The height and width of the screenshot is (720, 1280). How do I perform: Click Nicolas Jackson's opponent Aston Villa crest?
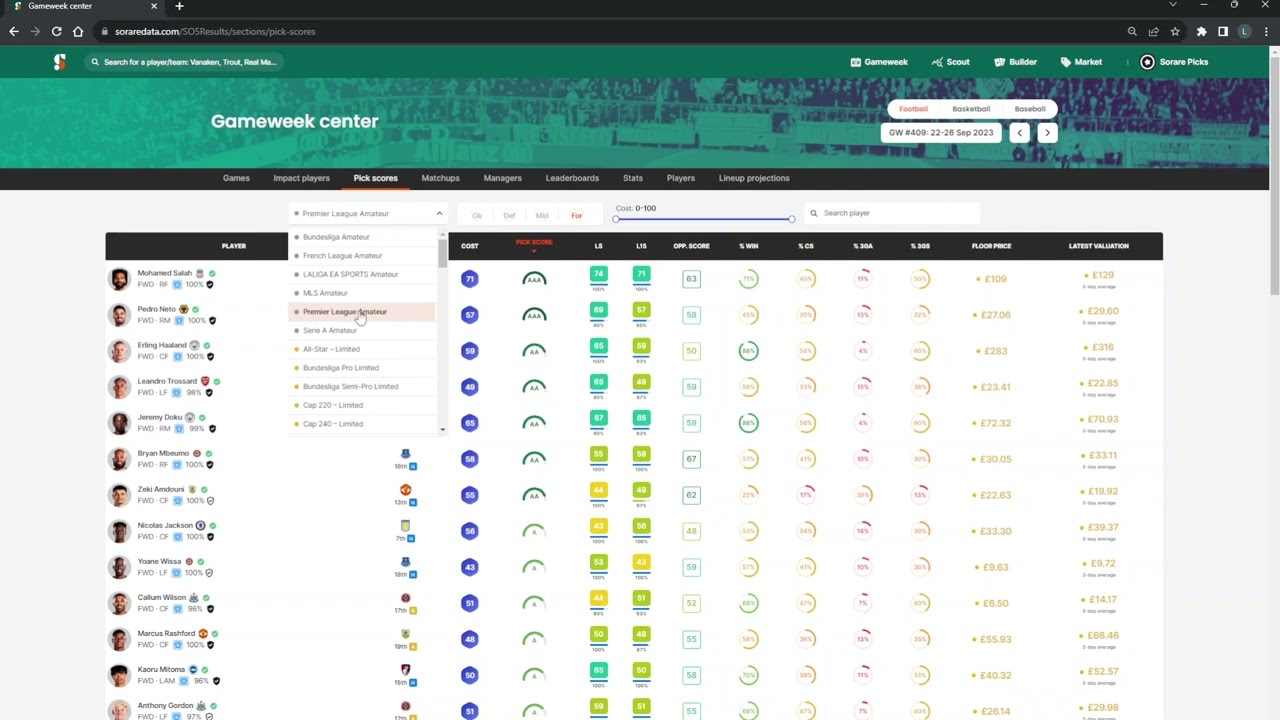click(x=405, y=526)
